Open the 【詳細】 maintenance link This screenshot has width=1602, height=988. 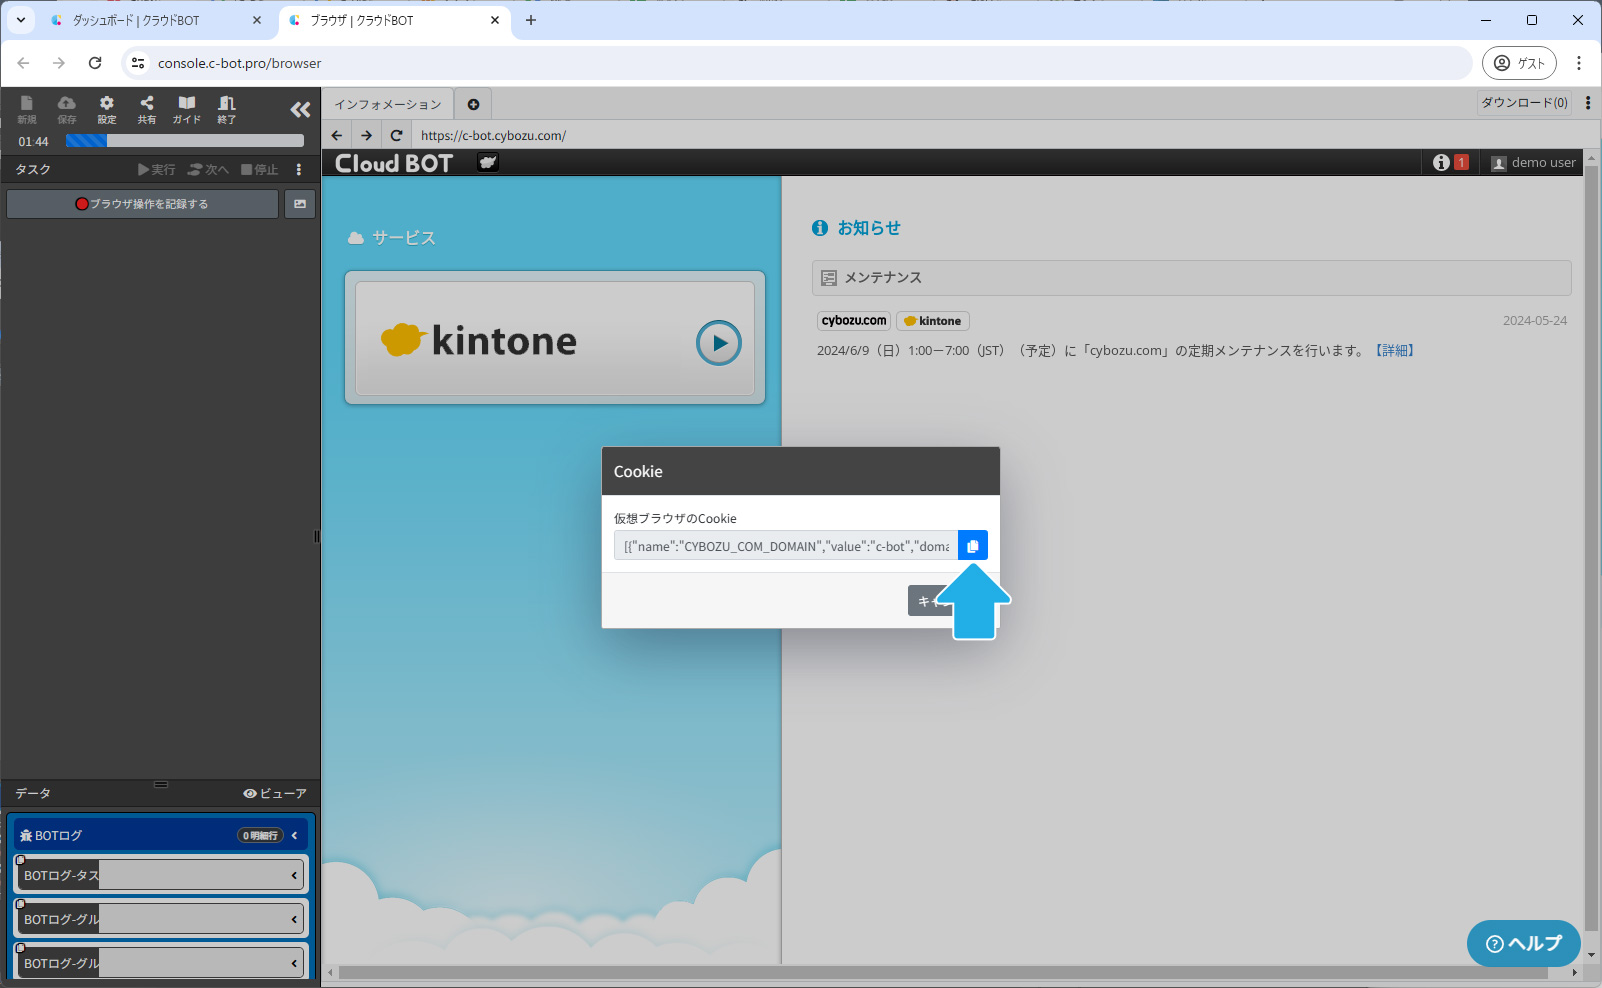[x=1395, y=351]
